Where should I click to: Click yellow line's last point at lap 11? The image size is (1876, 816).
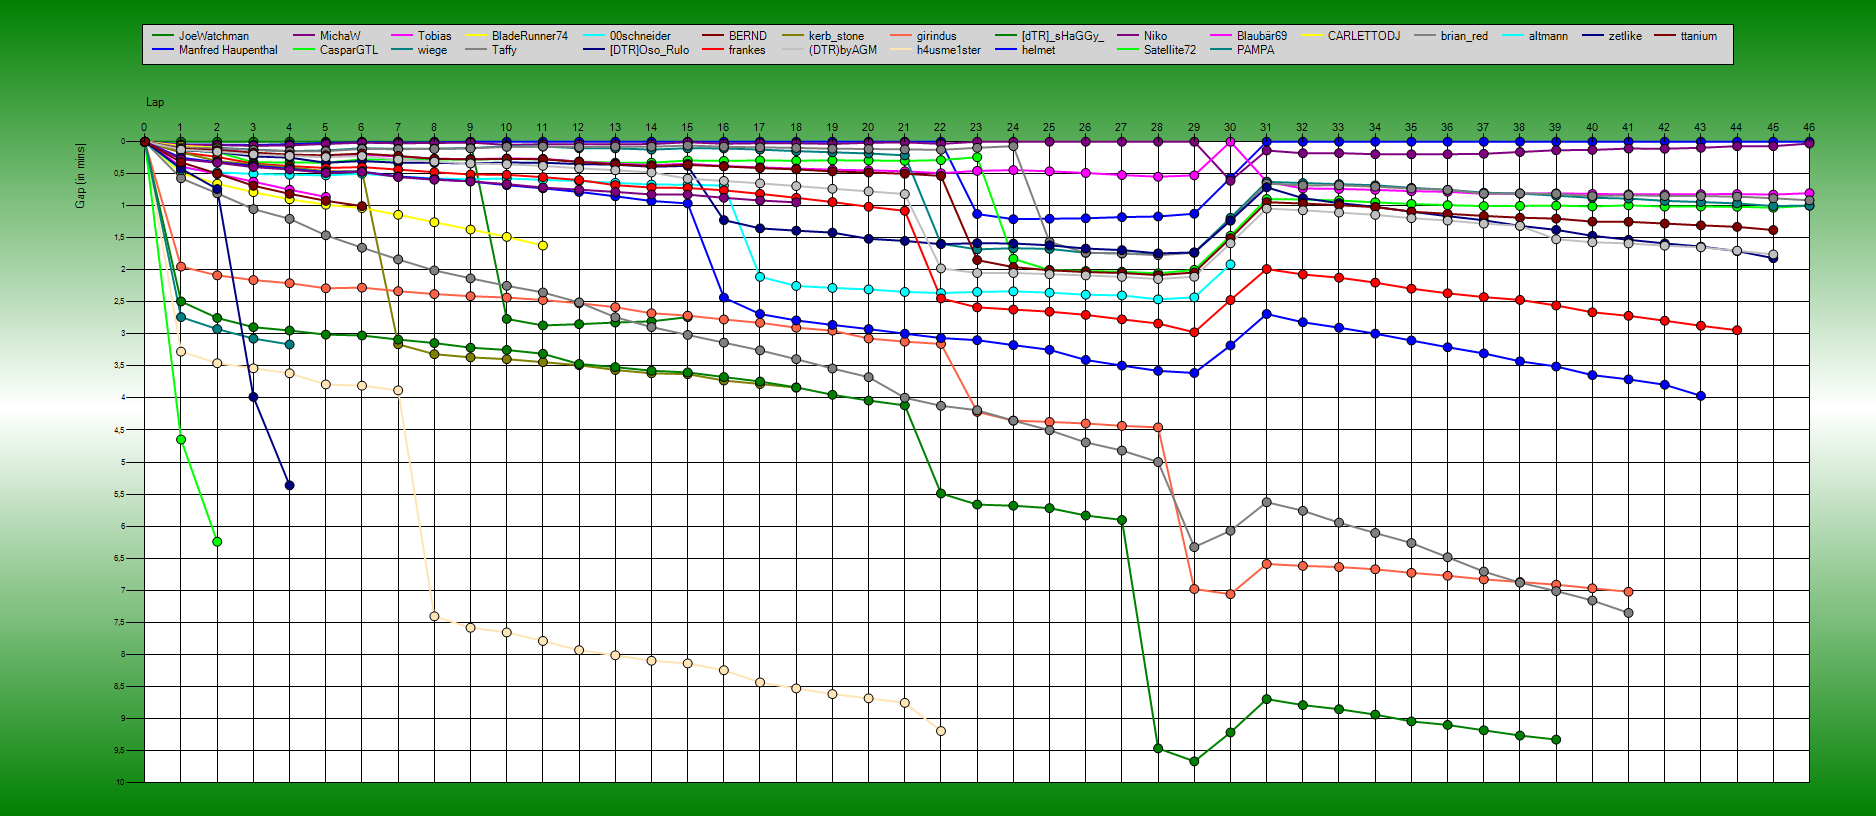pos(542,245)
